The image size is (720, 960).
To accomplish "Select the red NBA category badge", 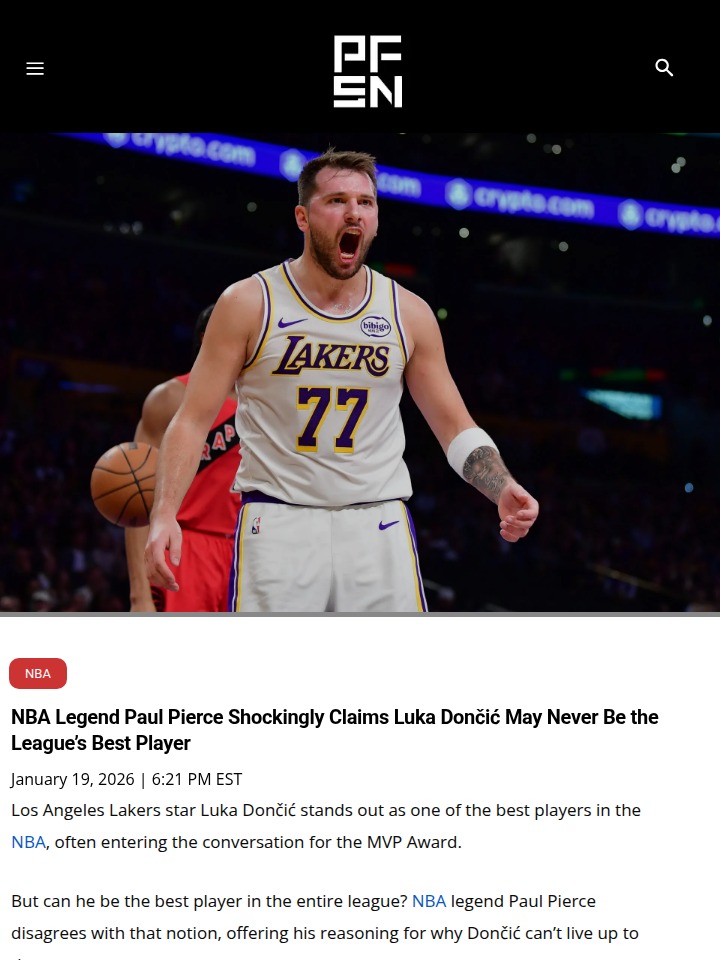I will click(38, 673).
